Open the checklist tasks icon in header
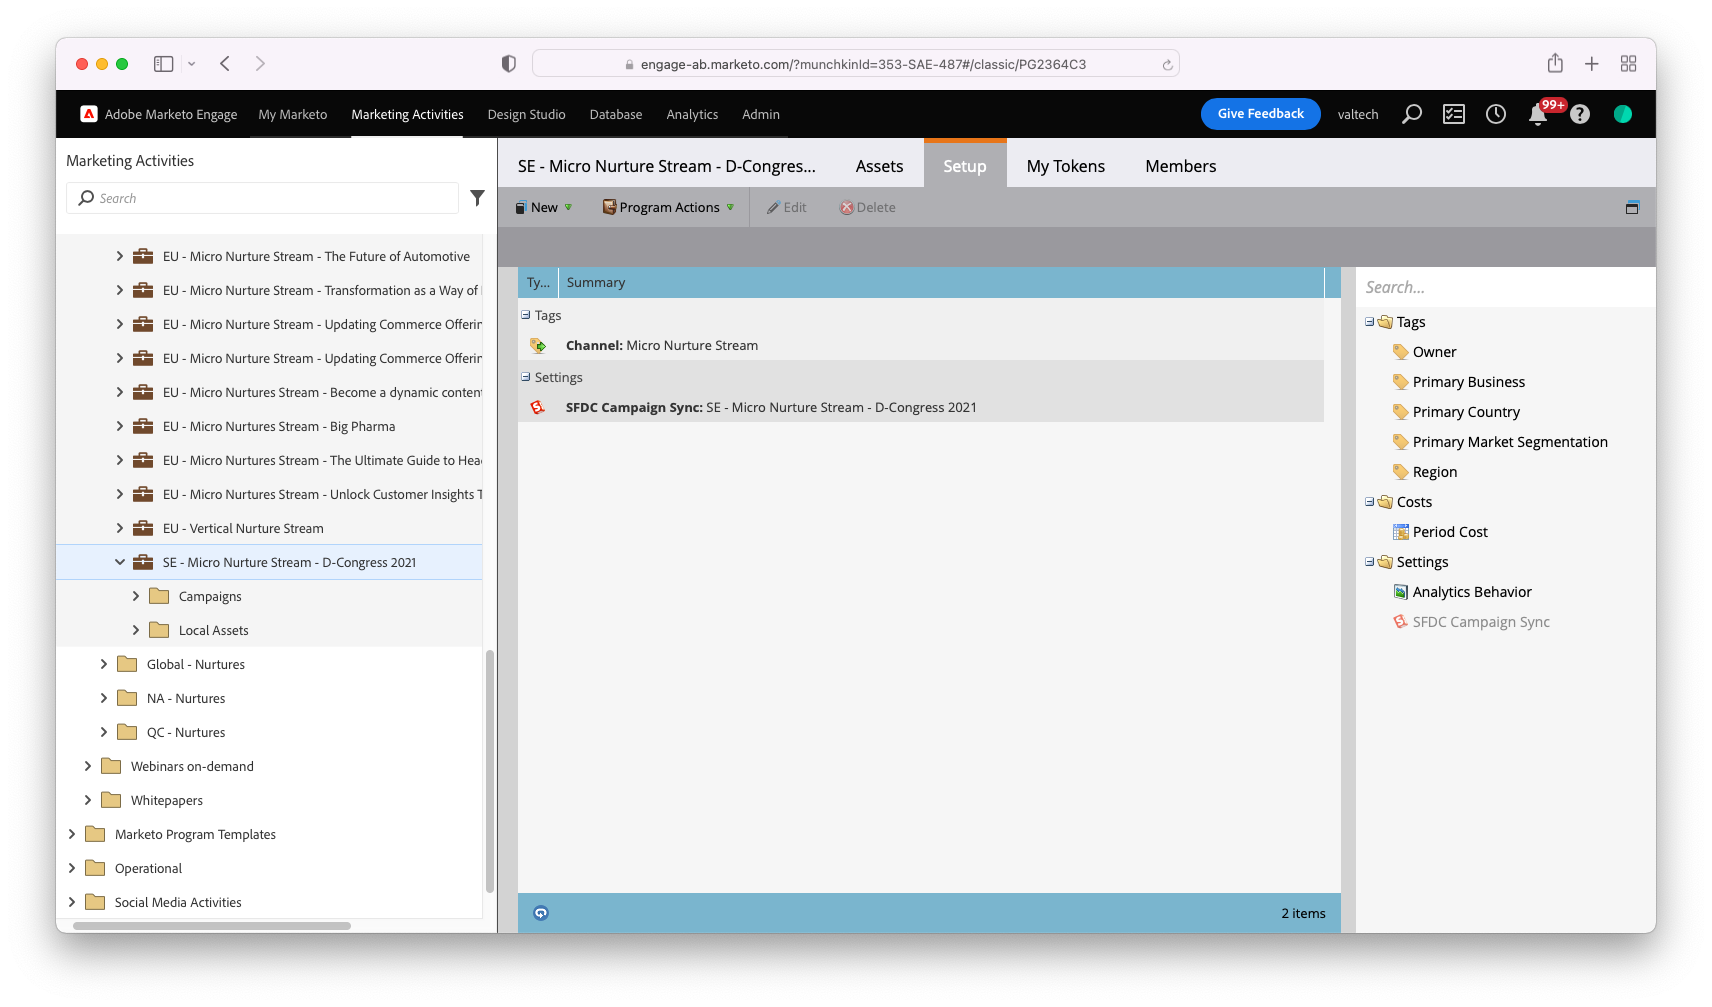The image size is (1712, 1007). tap(1454, 114)
